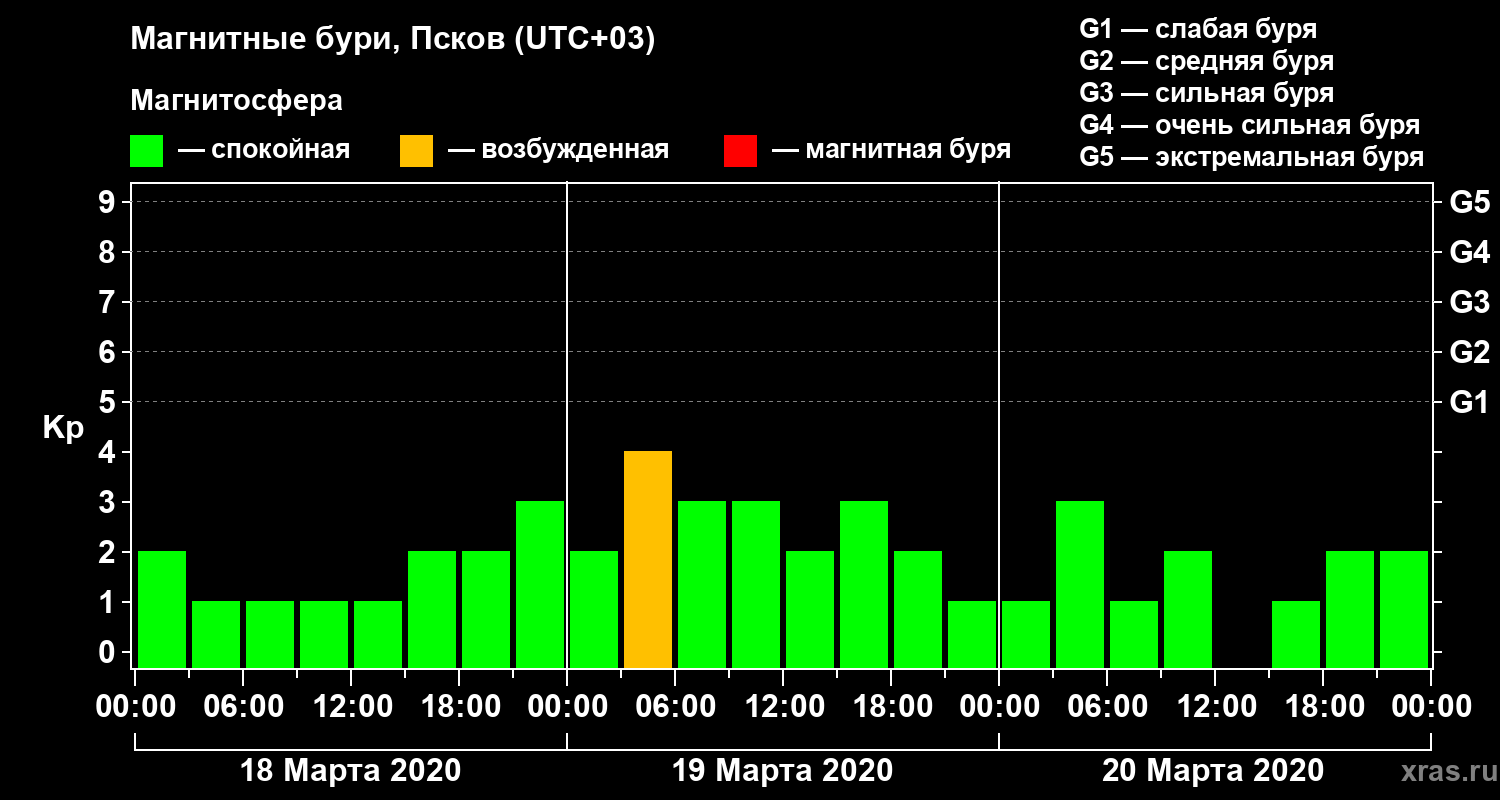
Task: Click the 'G3 — сильная буря' description
Action: (x=1207, y=93)
